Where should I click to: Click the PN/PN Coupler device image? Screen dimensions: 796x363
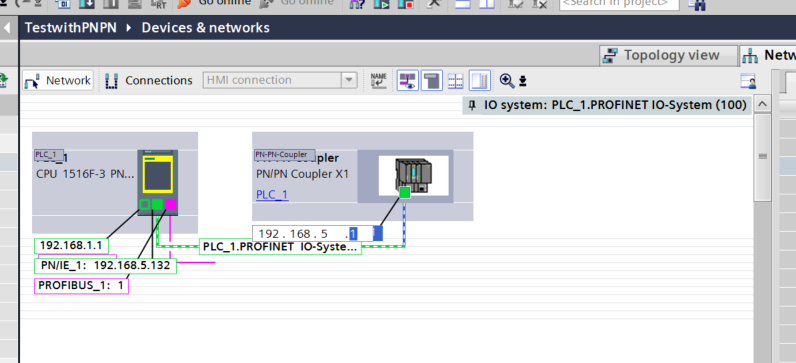click(413, 175)
